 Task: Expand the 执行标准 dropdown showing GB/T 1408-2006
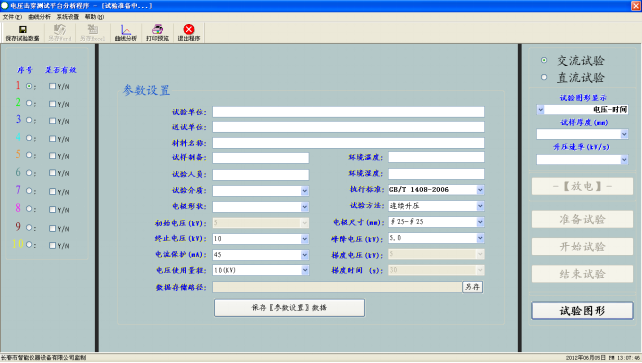coord(480,190)
